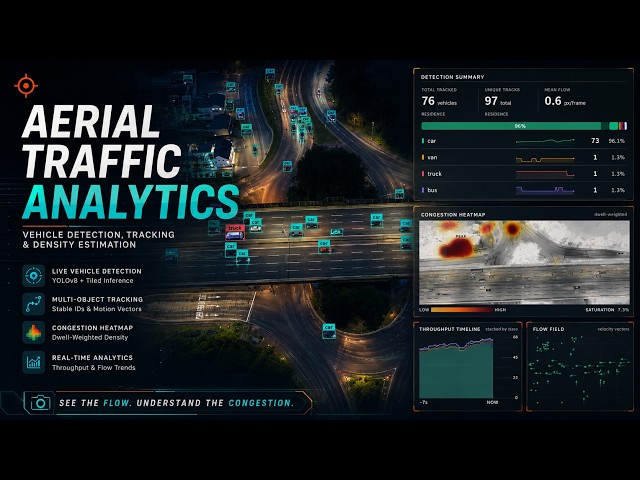Click the 'SATURATION 7.5%' readout
This screenshot has width=640, height=480.
tap(607, 310)
